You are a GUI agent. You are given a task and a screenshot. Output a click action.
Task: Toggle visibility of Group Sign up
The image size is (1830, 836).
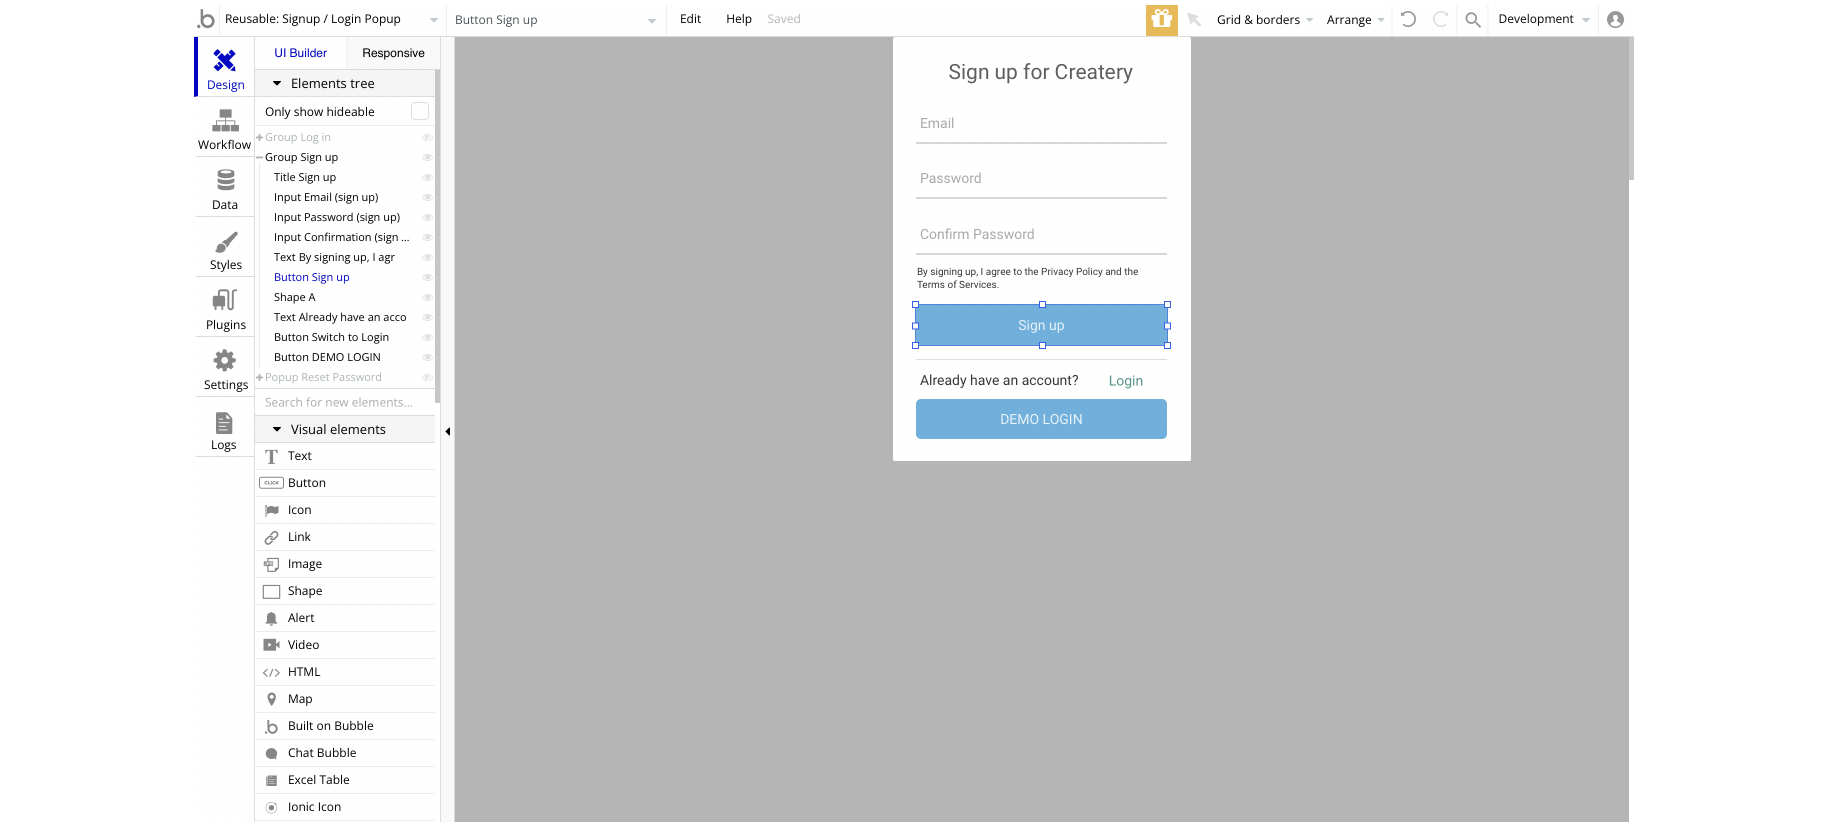(x=427, y=157)
